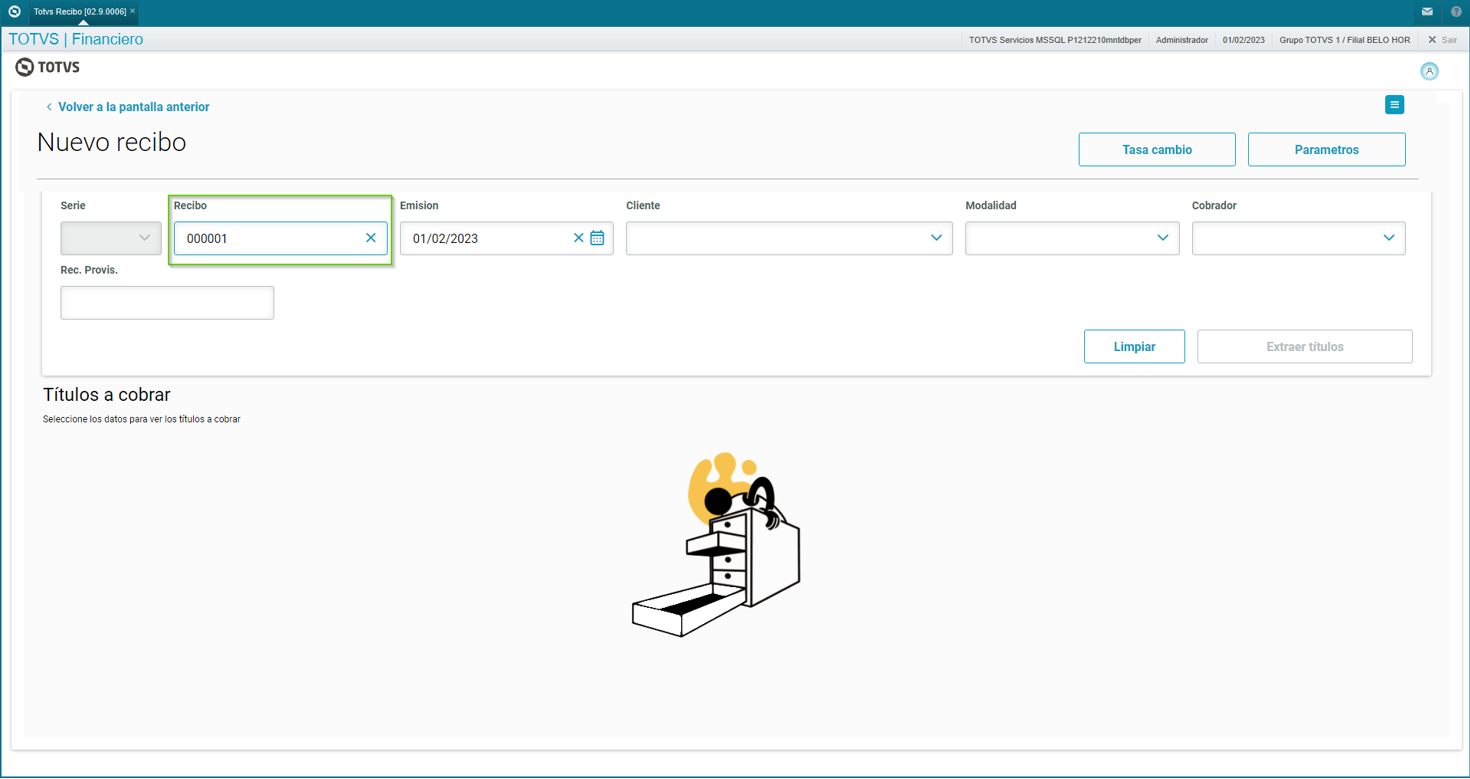Open the Parametros button
The height and width of the screenshot is (779, 1470).
[x=1327, y=150]
